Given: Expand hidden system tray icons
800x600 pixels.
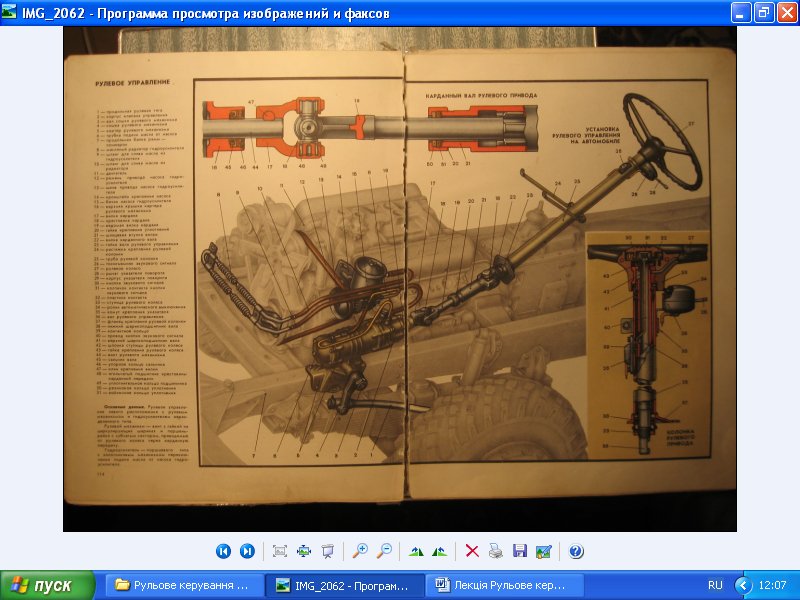Looking at the screenshot, I should click(x=743, y=585).
